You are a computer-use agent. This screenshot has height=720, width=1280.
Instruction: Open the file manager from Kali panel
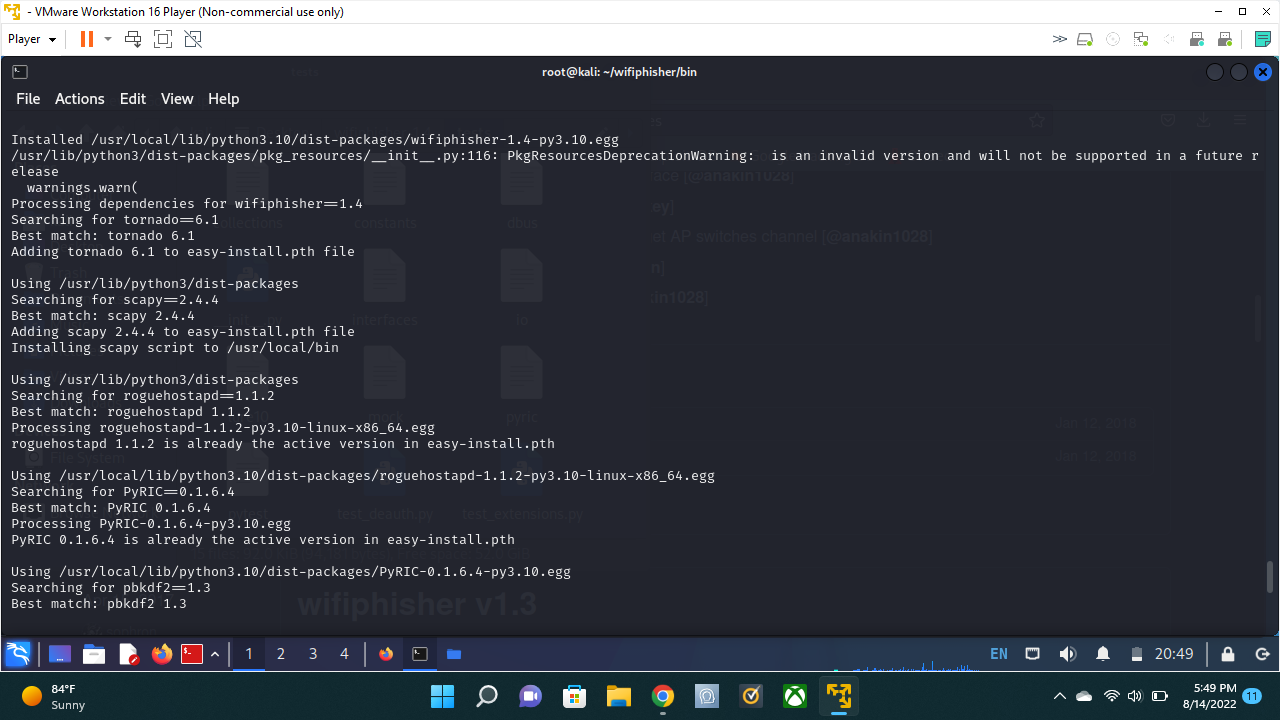(94, 654)
